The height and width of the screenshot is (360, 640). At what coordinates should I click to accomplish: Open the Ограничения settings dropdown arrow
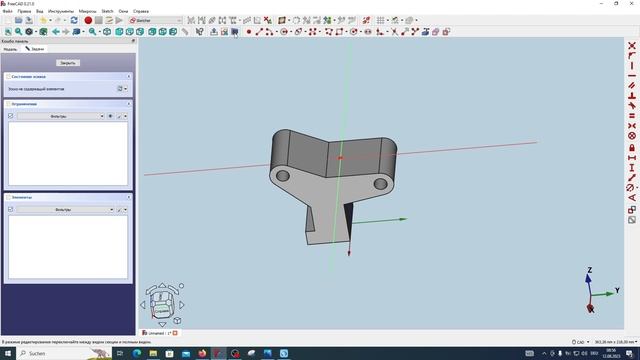click(126, 116)
